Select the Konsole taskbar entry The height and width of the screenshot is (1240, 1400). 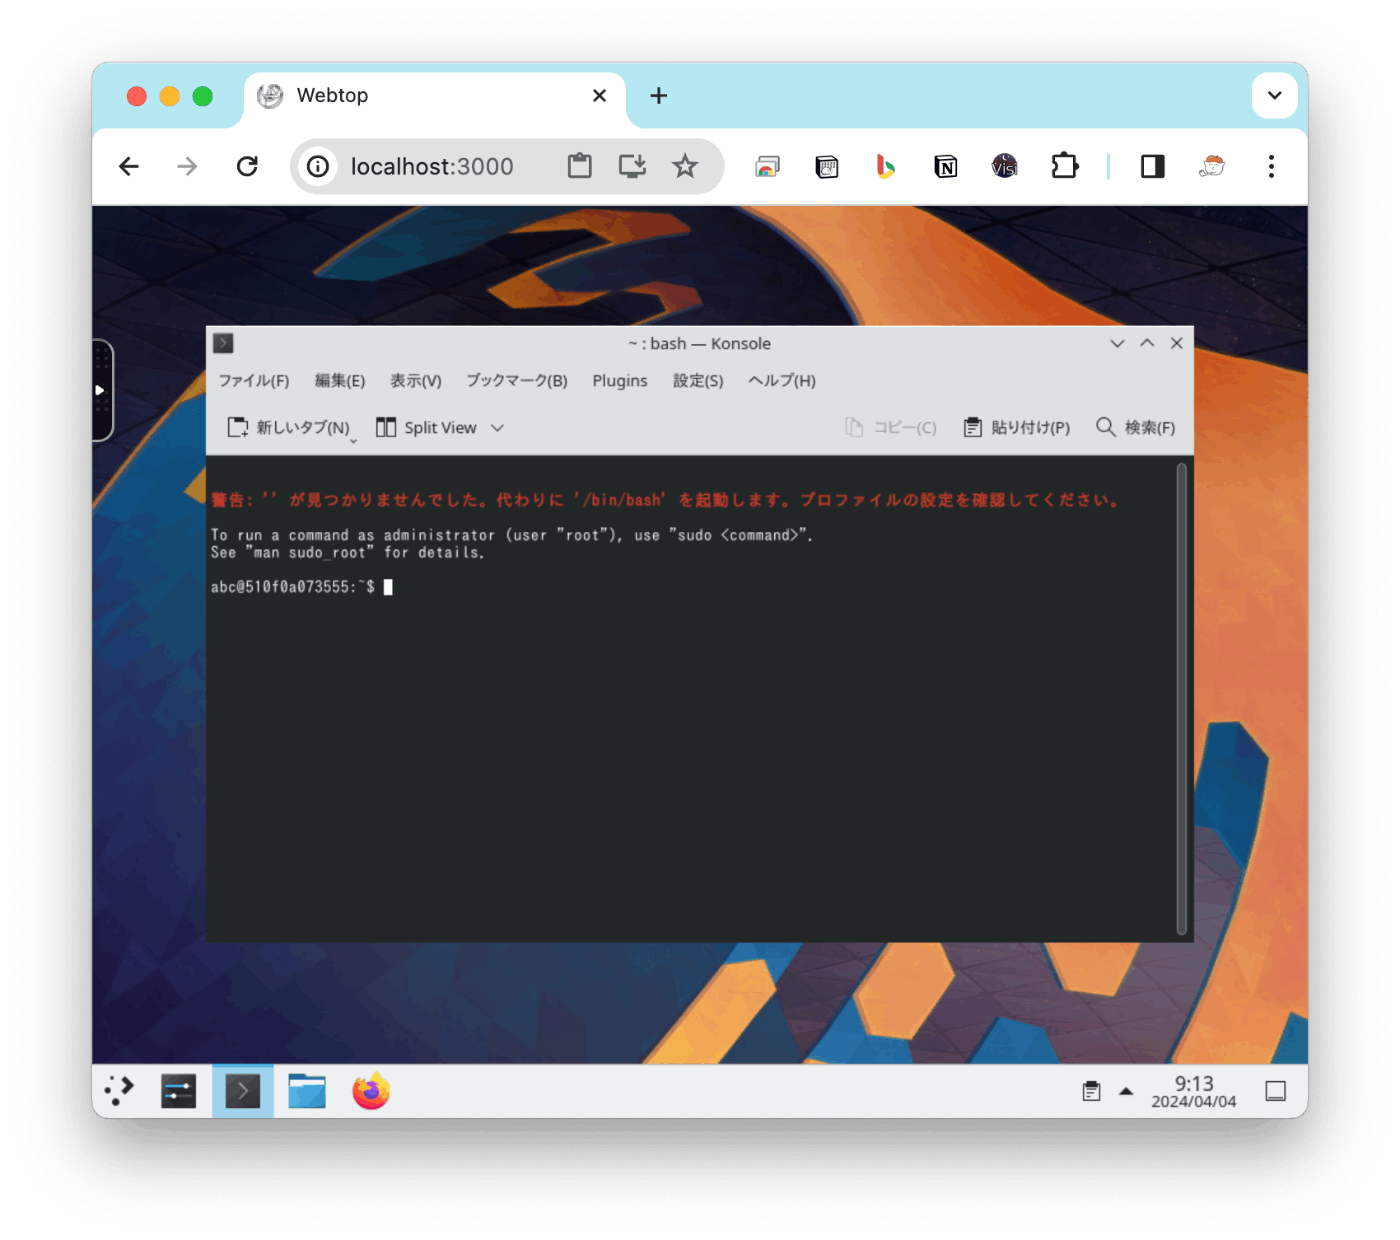click(243, 1091)
